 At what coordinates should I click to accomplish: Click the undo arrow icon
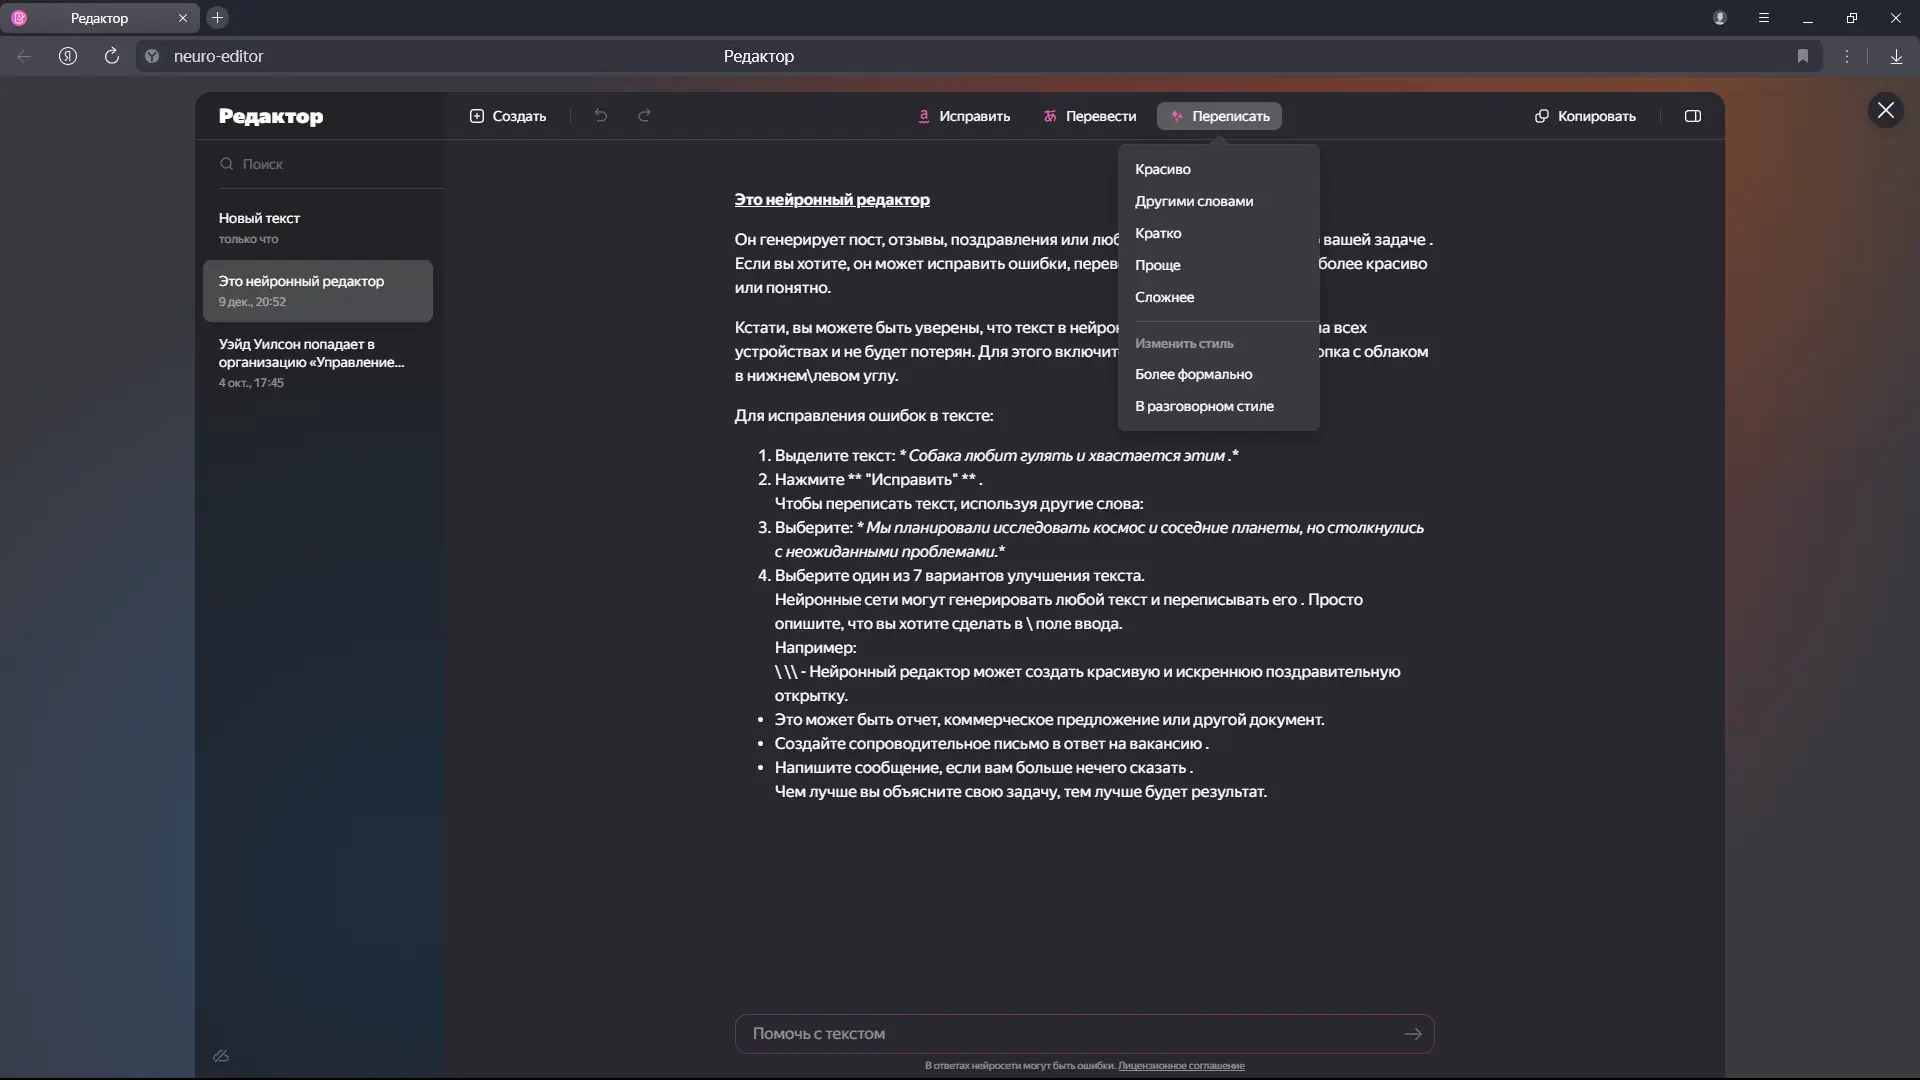point(600,116)
